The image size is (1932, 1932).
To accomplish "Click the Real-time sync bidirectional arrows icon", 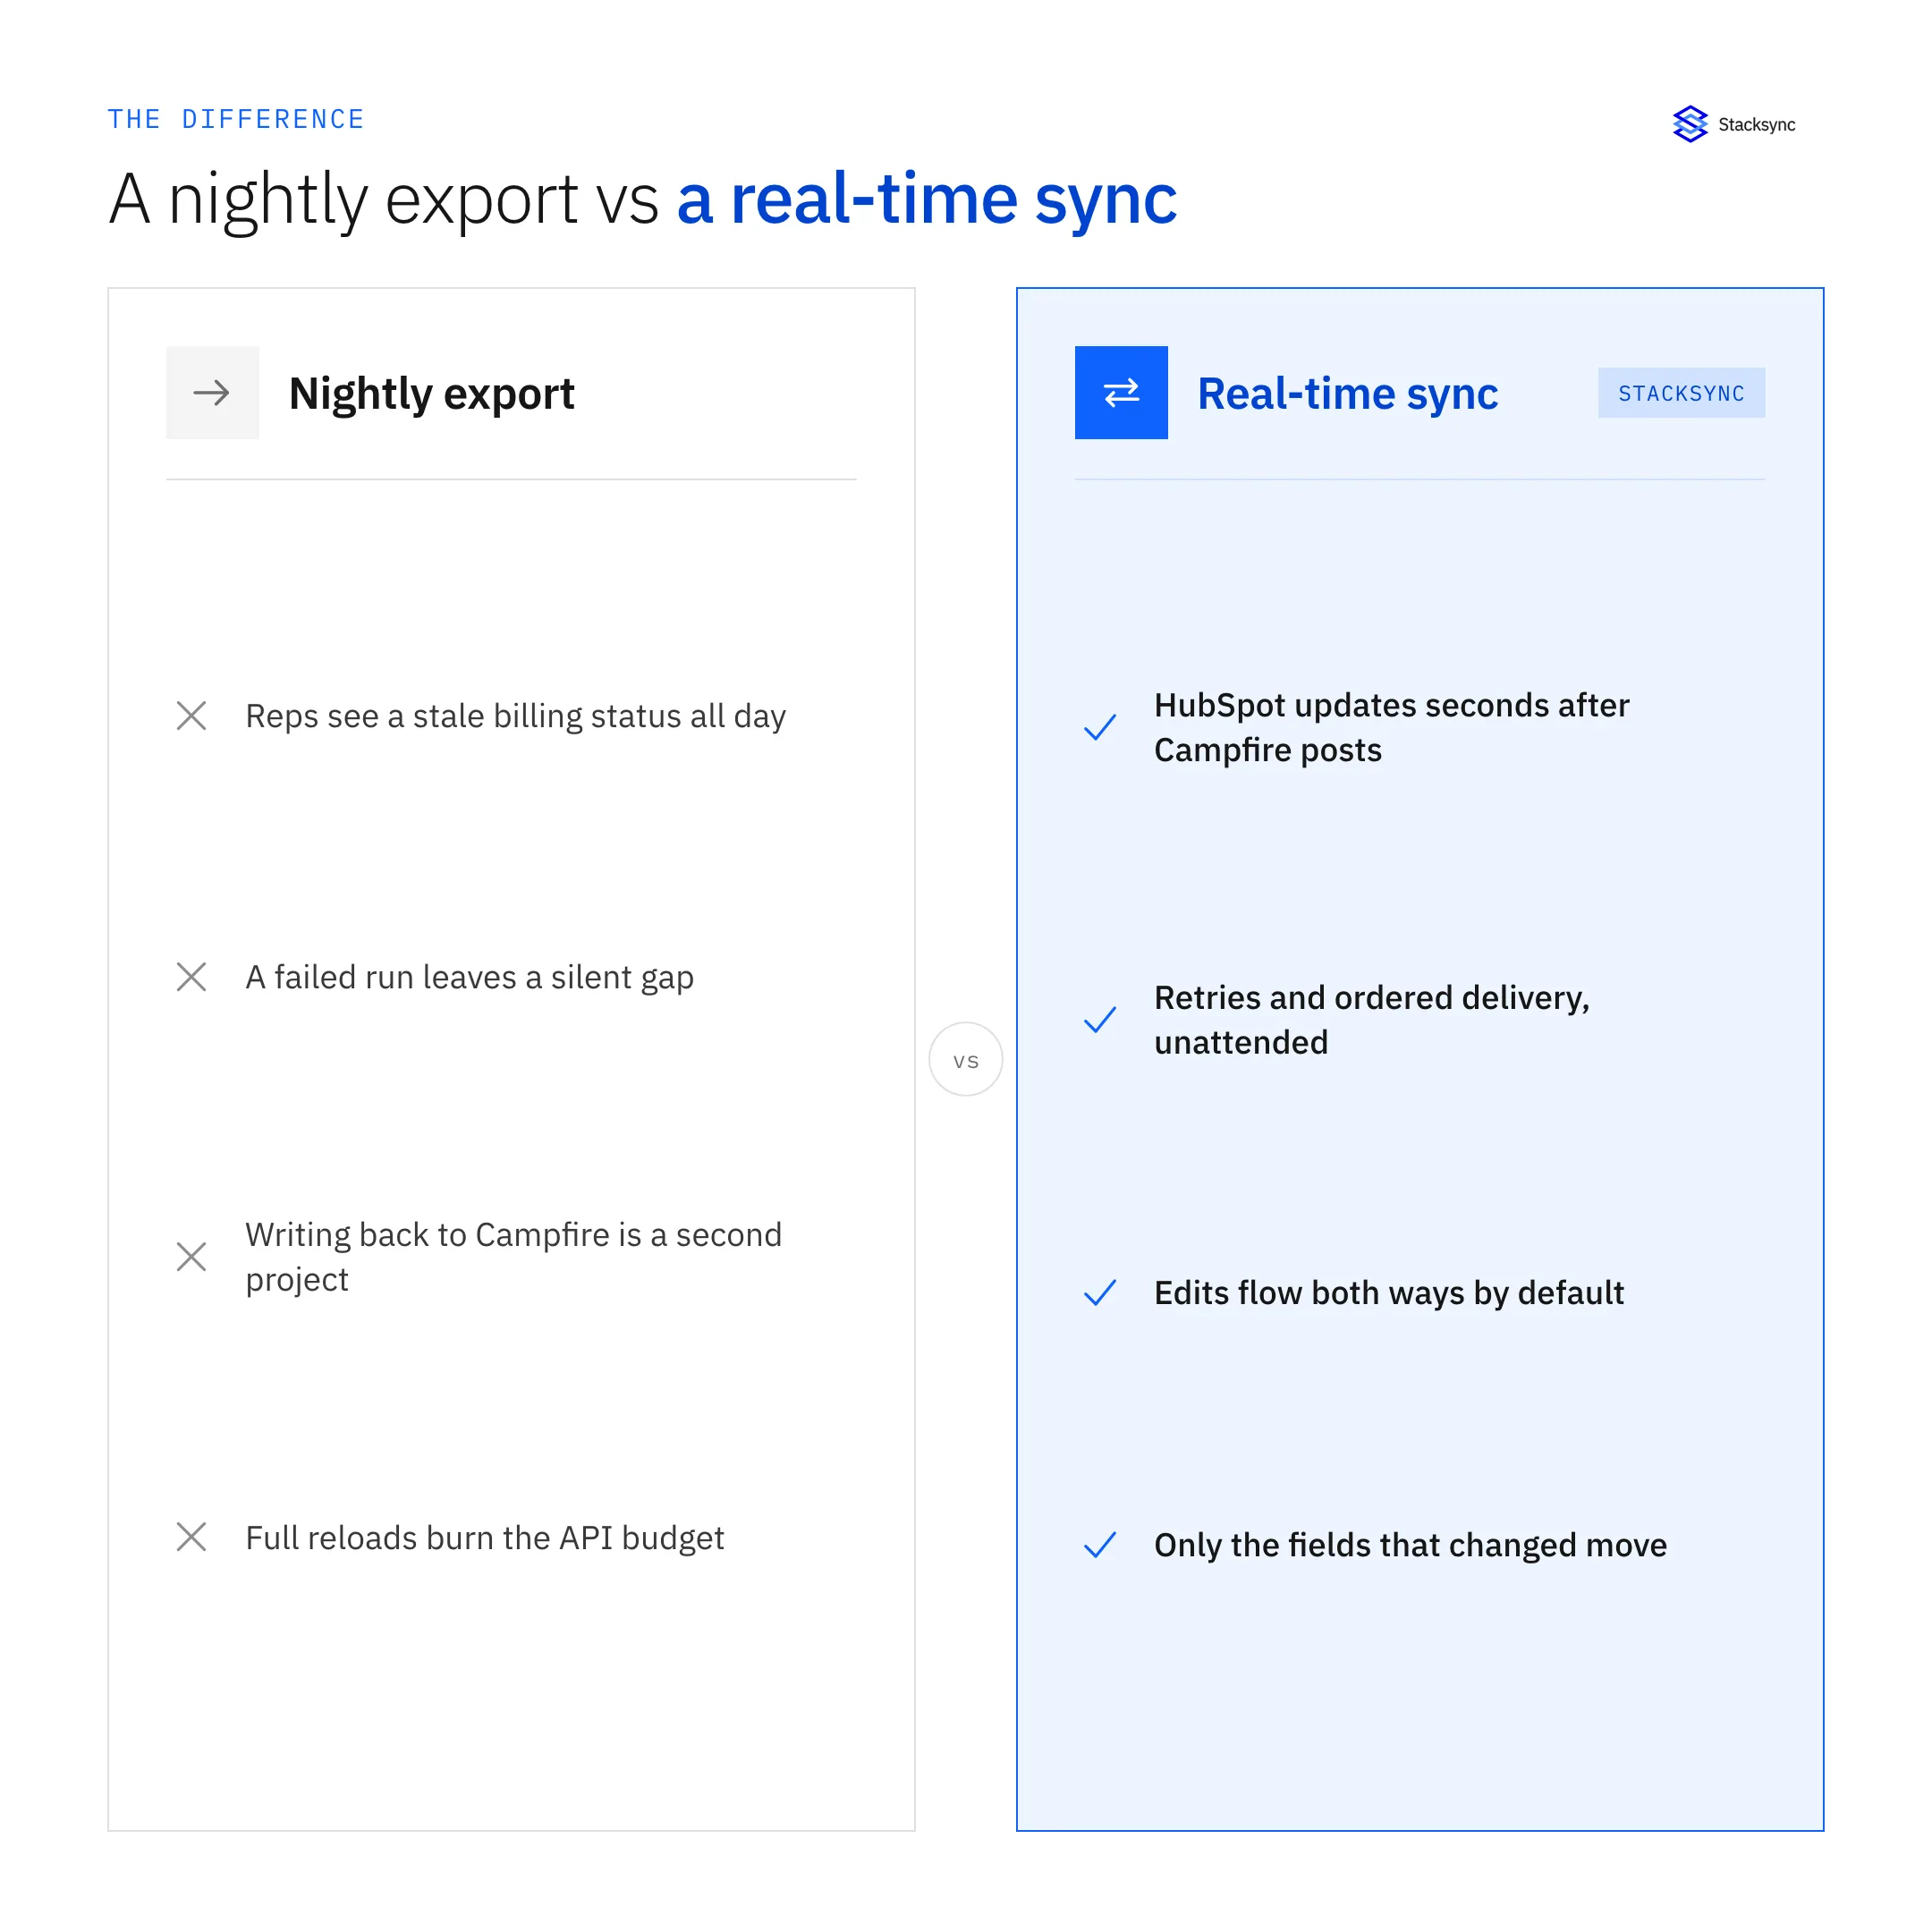I will tap(1121, 393).
